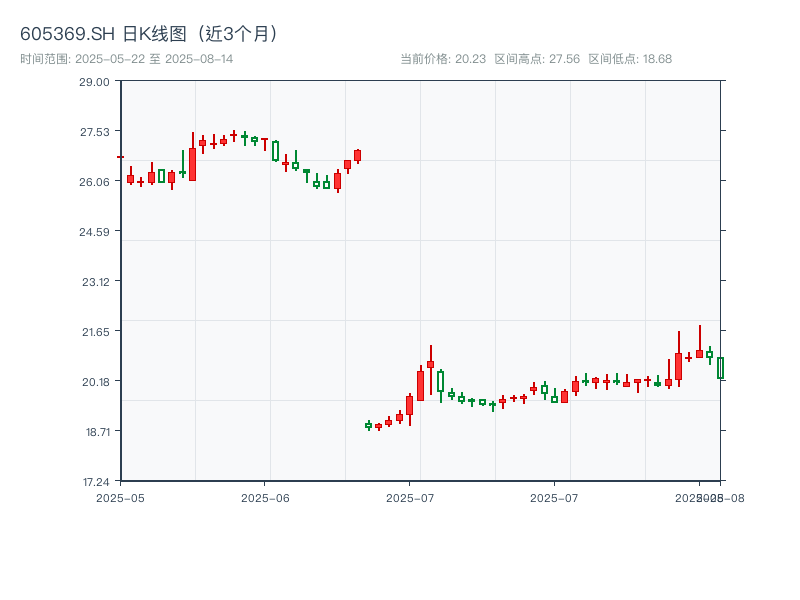Click the 区间低点 18.68 label
The width and height of the screenshot is (800, 600).
(630, 59)
